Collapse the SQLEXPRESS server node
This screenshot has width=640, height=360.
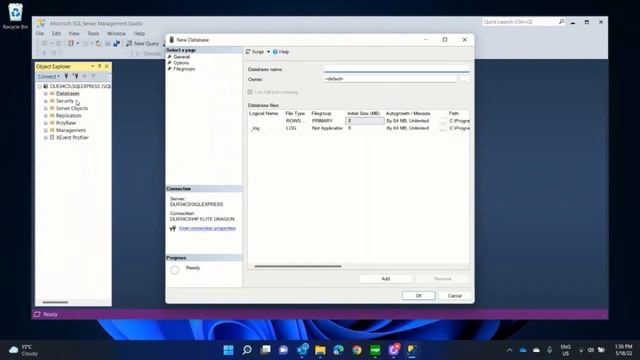(x=40, y=86)
